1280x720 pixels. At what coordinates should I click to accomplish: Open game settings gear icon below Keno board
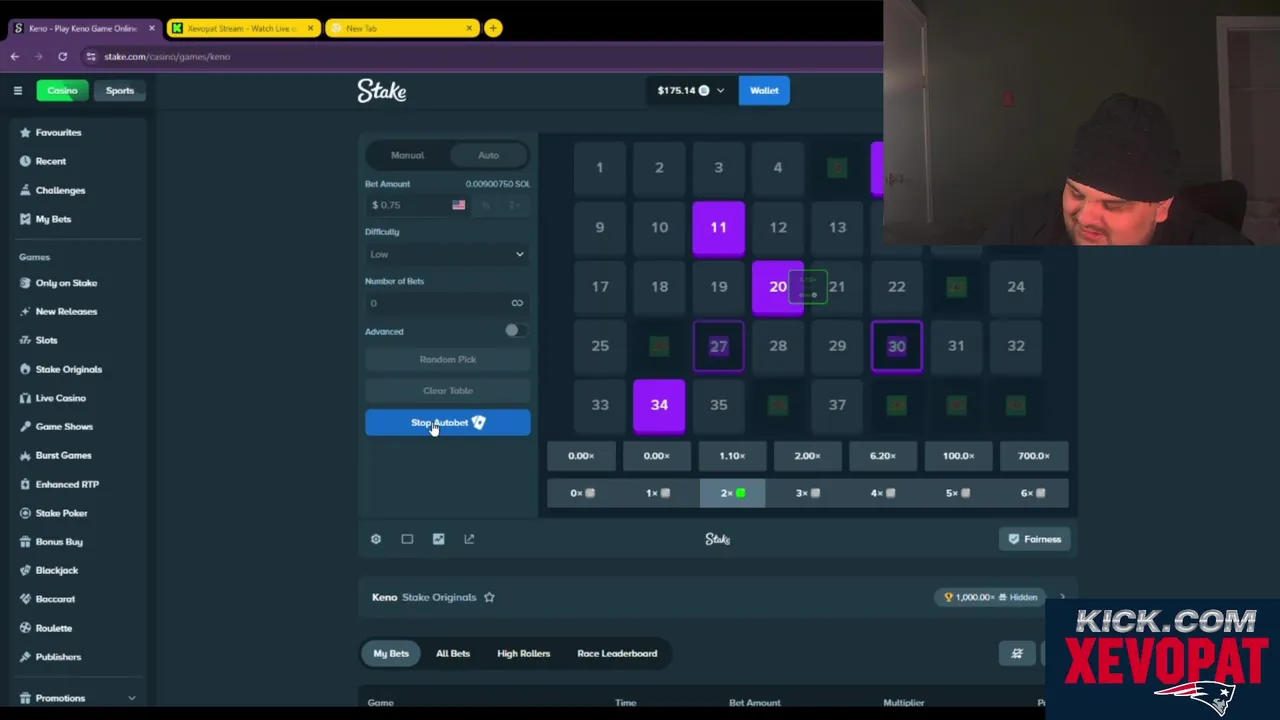376,539
